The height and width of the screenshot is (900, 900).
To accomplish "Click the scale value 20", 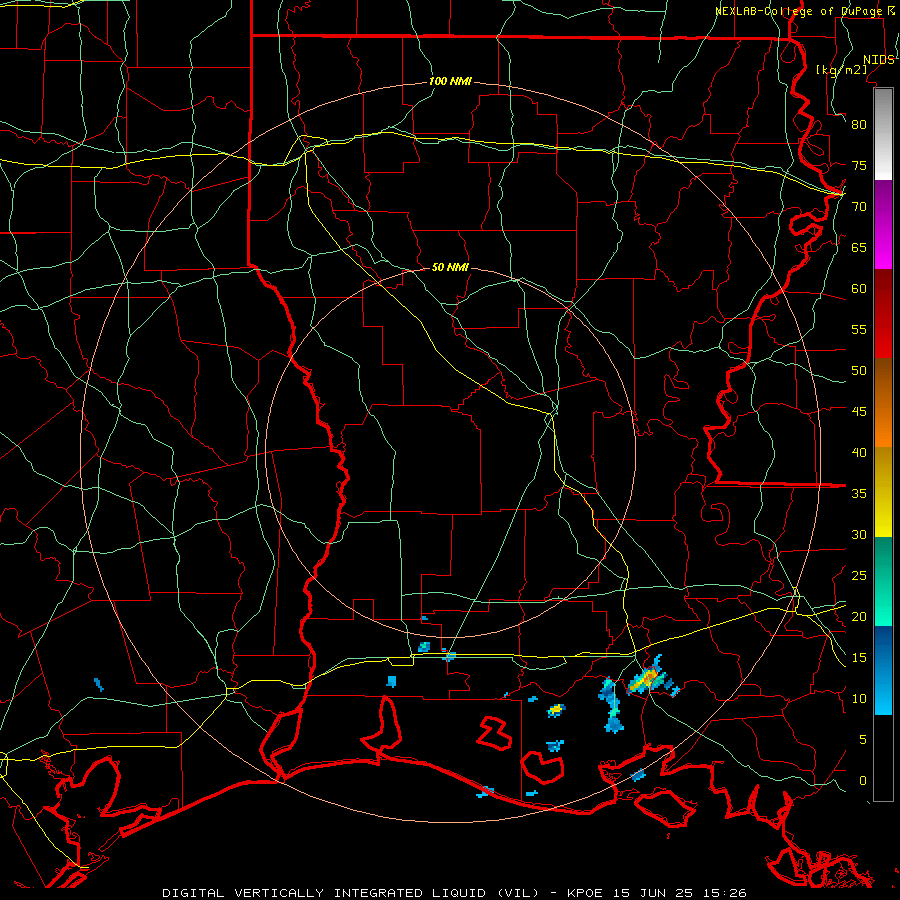I will click(859, 616).
